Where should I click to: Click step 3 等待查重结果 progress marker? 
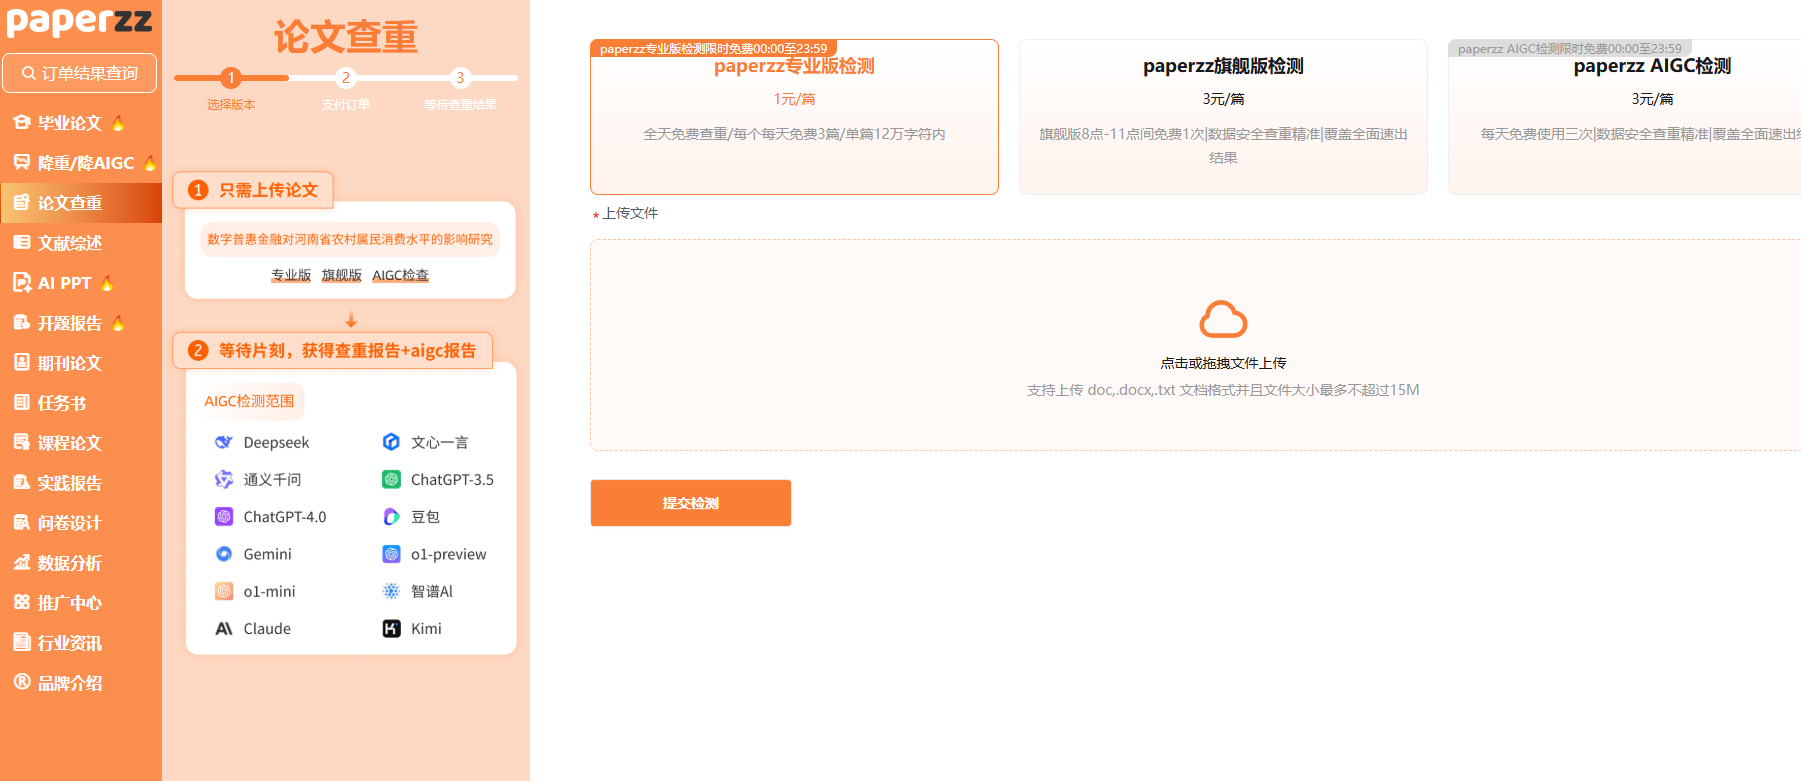pos(460,78)
